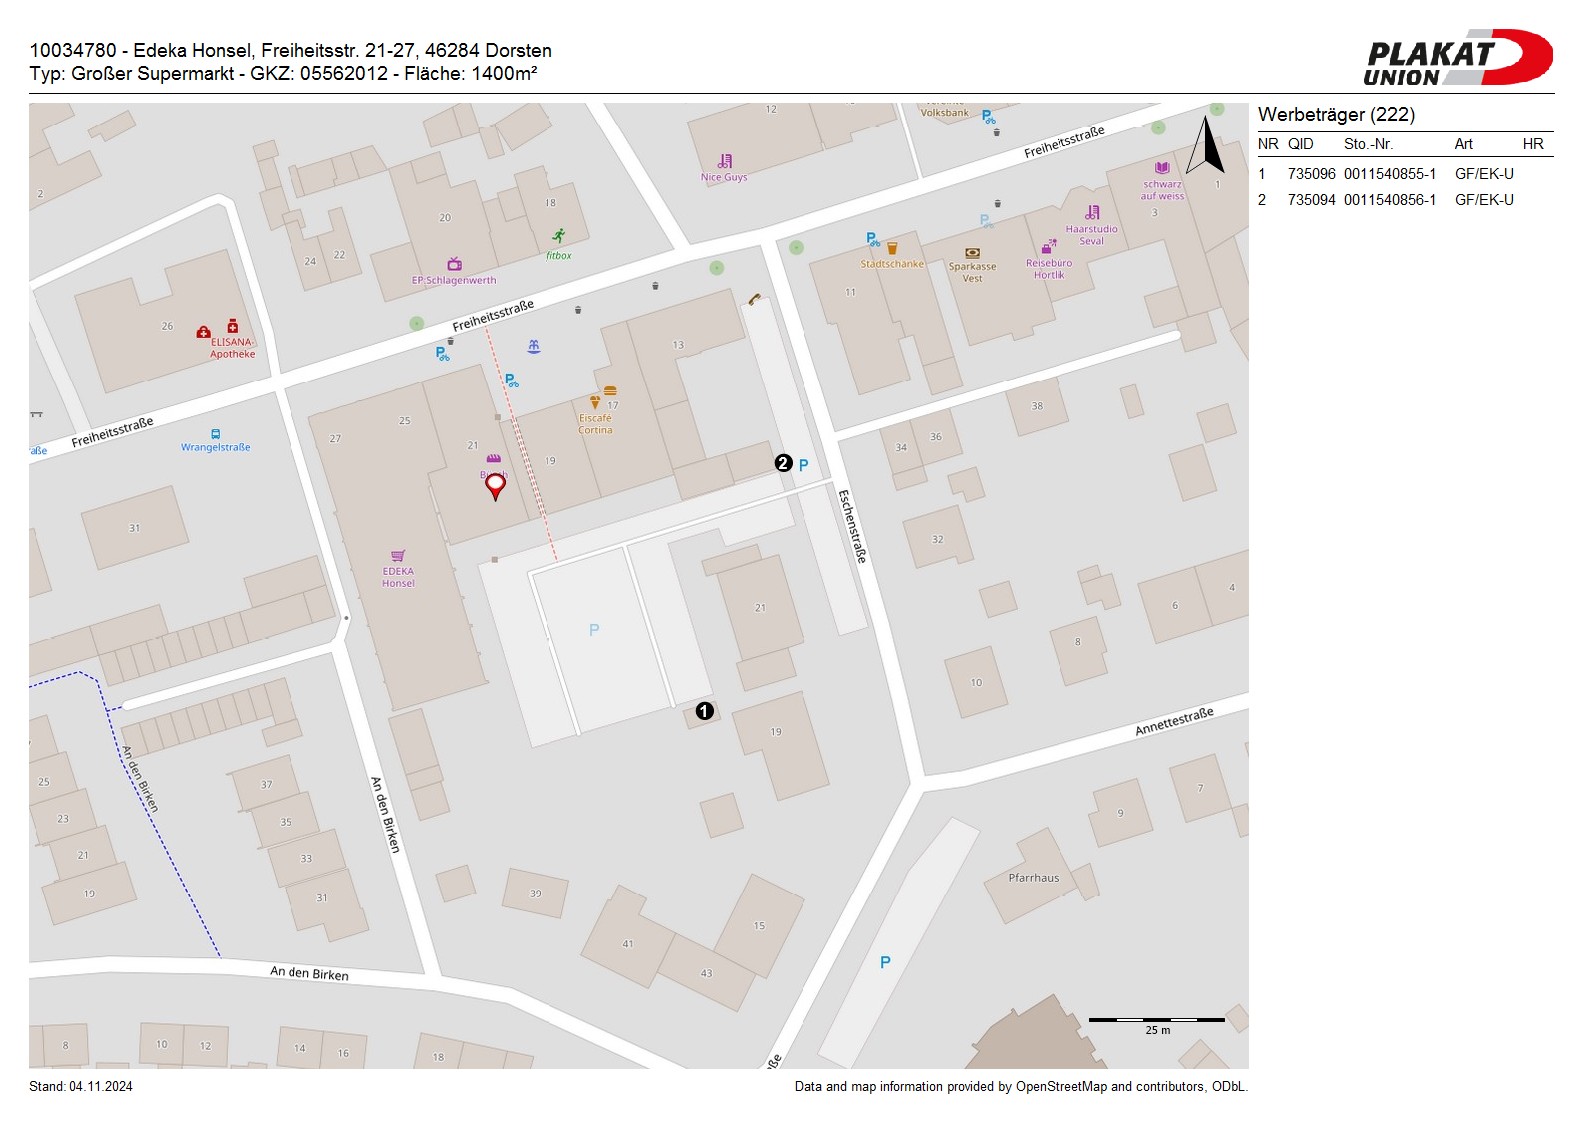Click the north arrow compass symbol
Screen dimensions: 1587x1123
1205,146
